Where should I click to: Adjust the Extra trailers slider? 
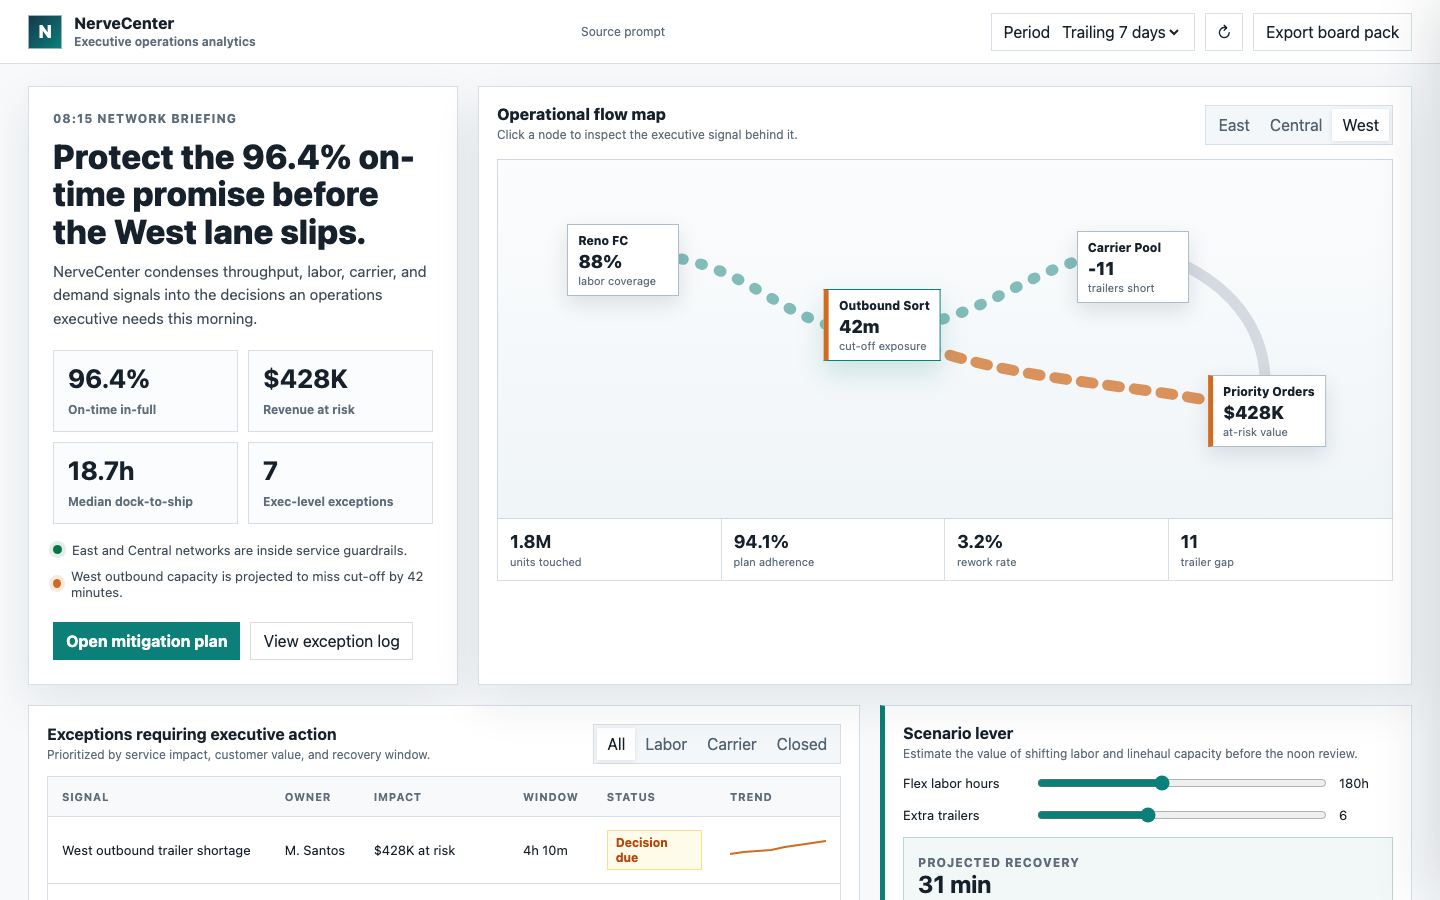(x=1182, y=815)
